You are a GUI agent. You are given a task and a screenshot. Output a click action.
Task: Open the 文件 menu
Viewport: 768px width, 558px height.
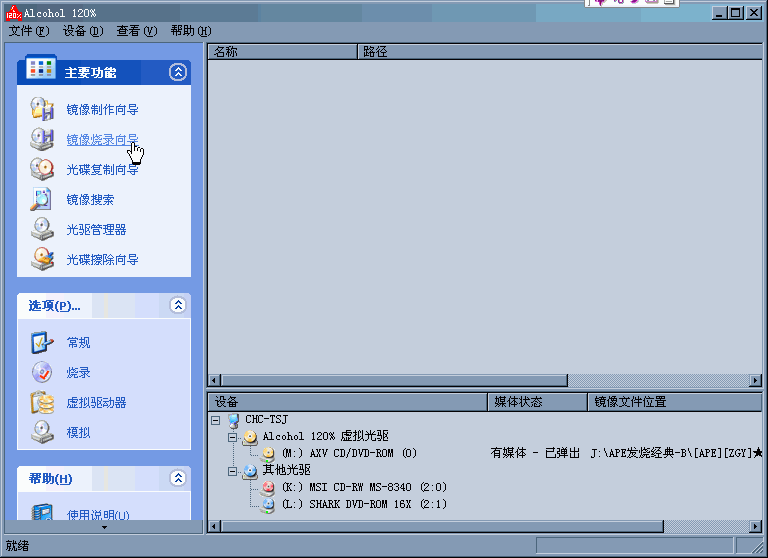[x=28, y=31]
